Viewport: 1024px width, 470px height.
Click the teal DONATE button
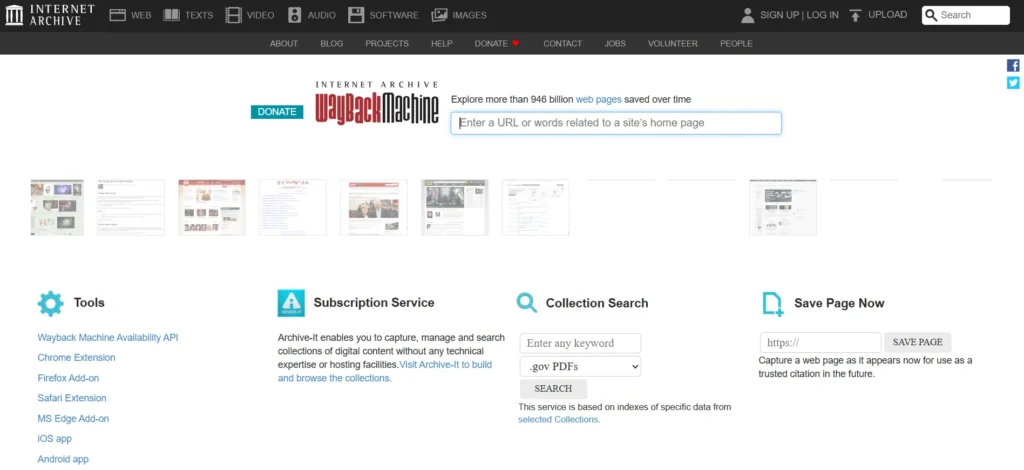click(277, 112)
